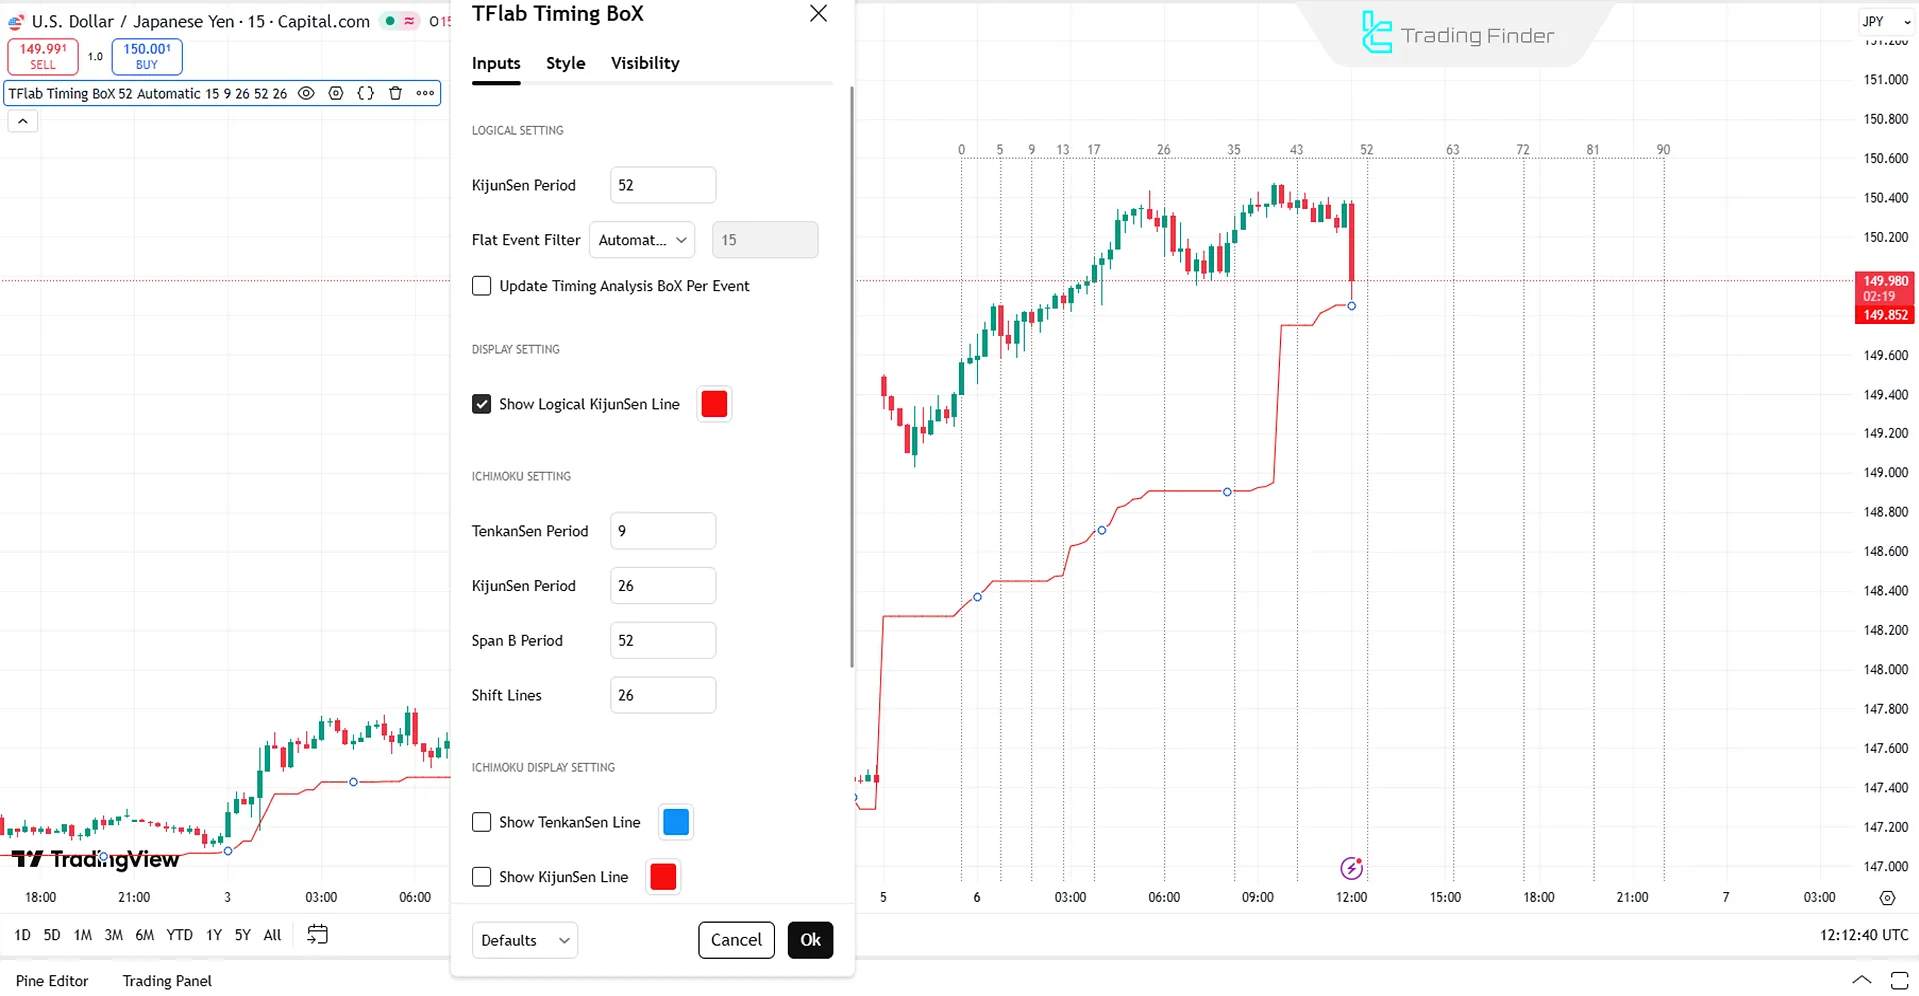Click the chart scale settings gear icon

click(1889, 897)
